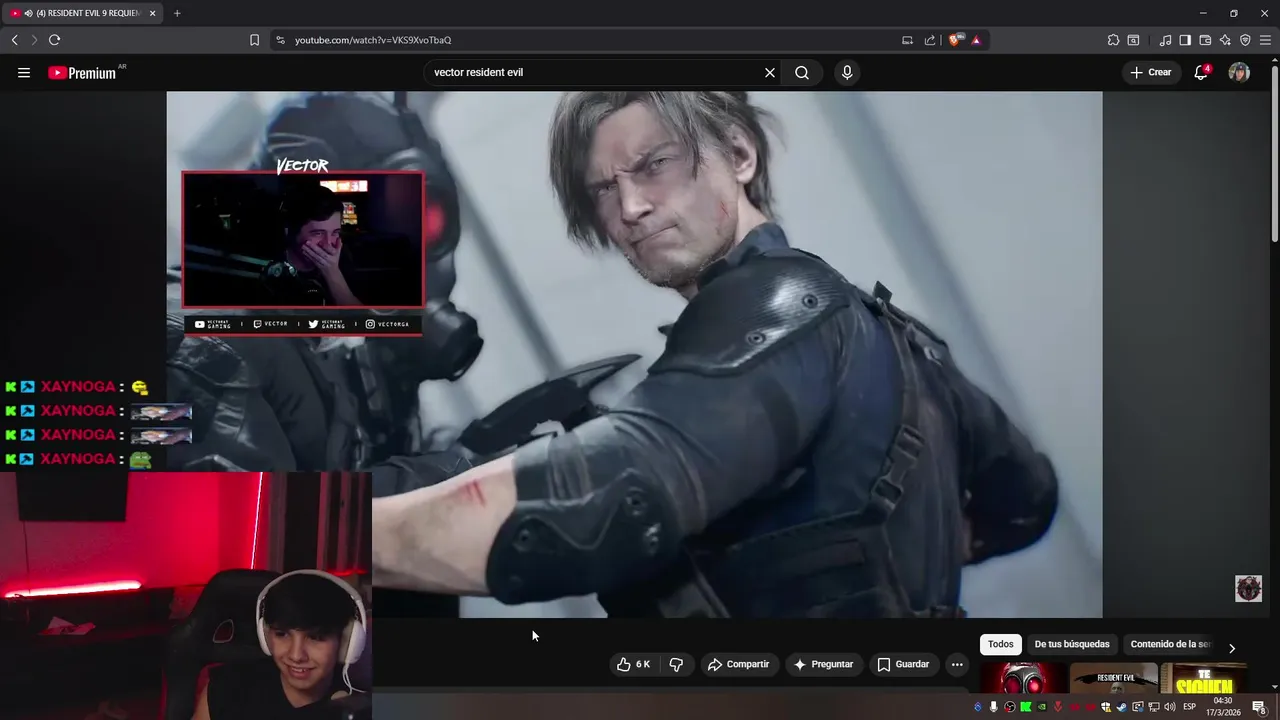This screenshot has height=720, width=1280.
Task: Select the De tus búsquedas chip
Action: 1072,644
